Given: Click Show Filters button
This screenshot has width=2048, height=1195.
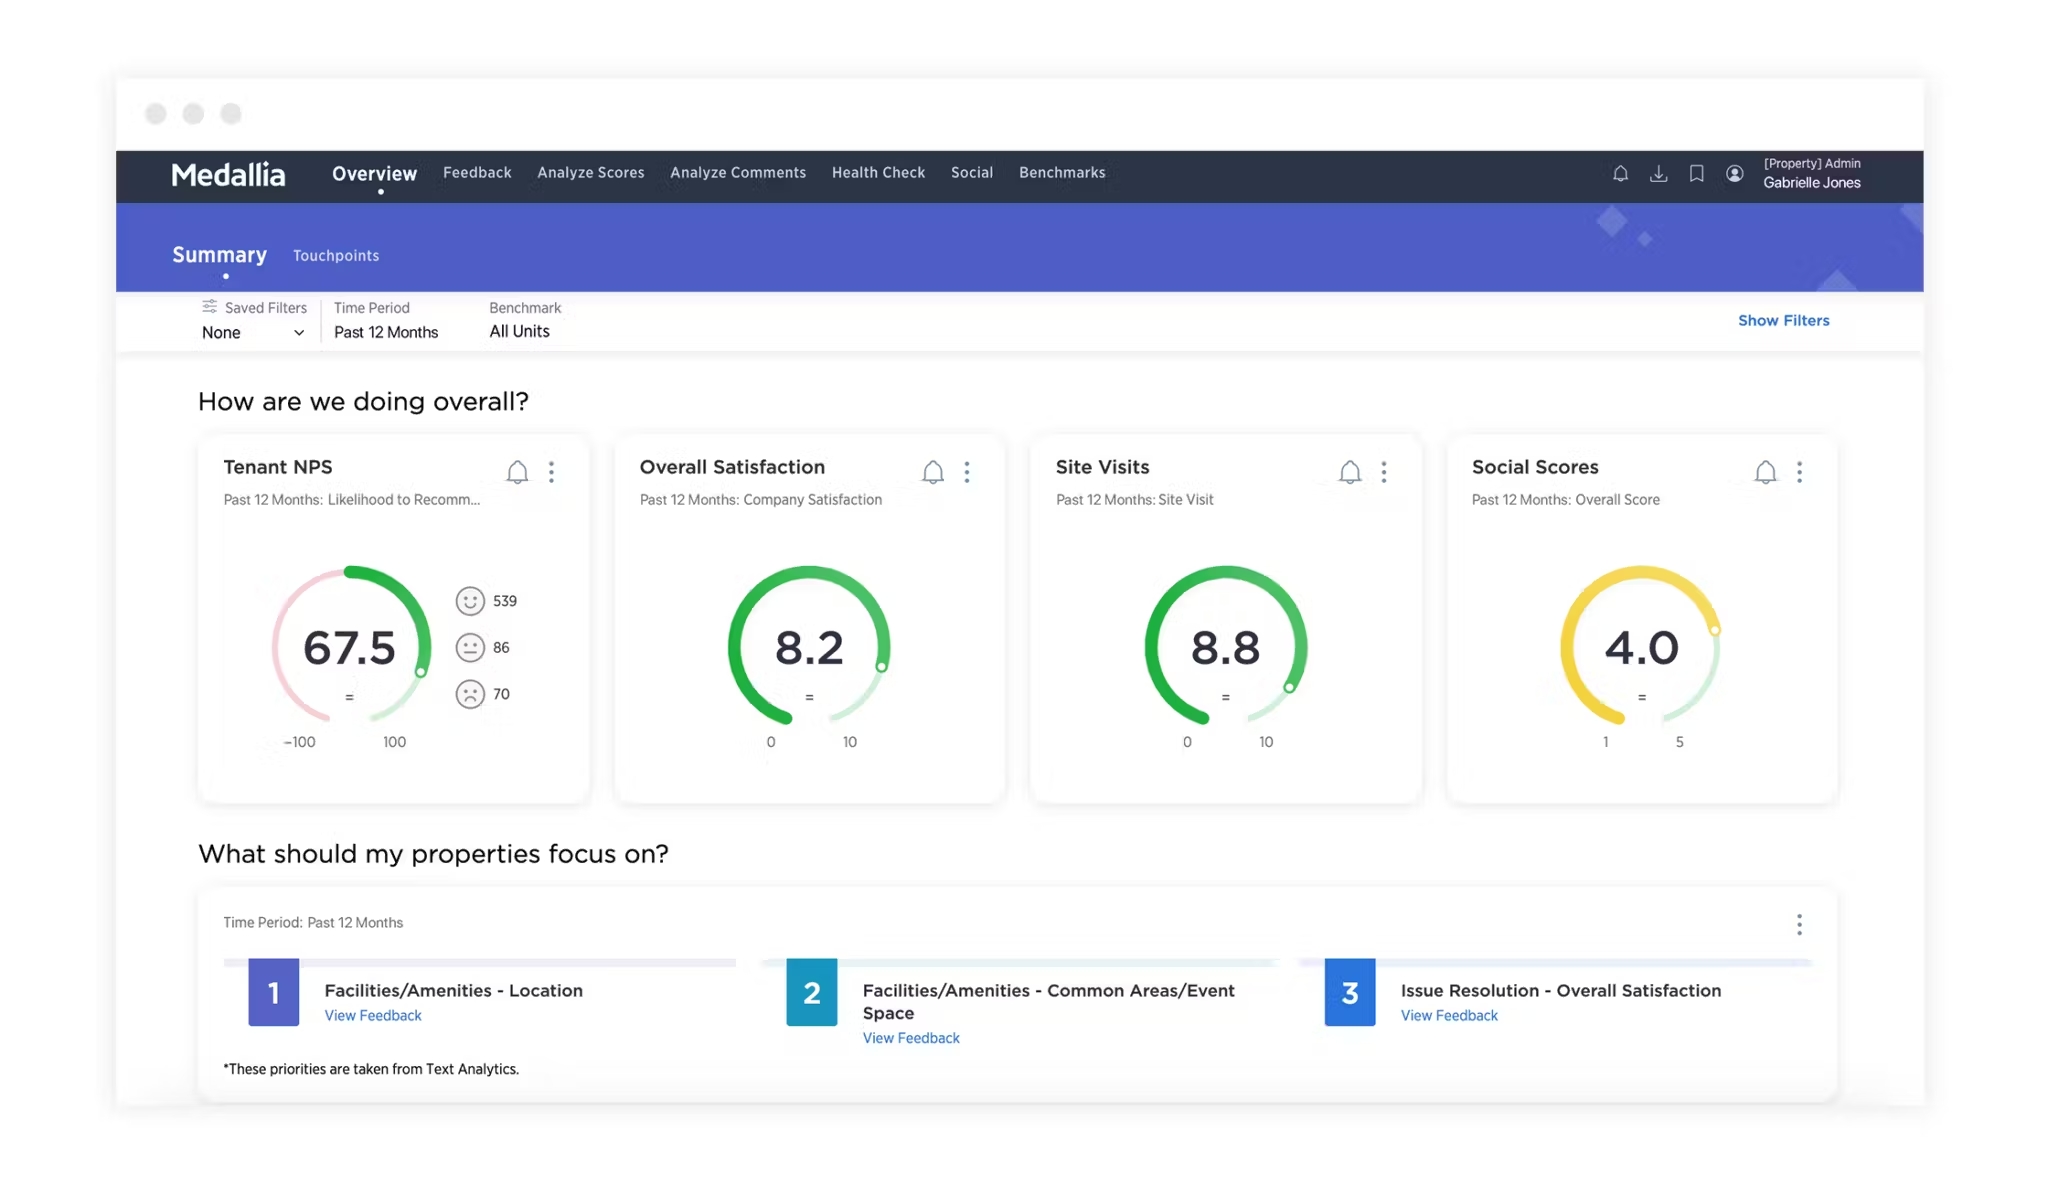Looking at the screenshot, I should point(1782,320).
